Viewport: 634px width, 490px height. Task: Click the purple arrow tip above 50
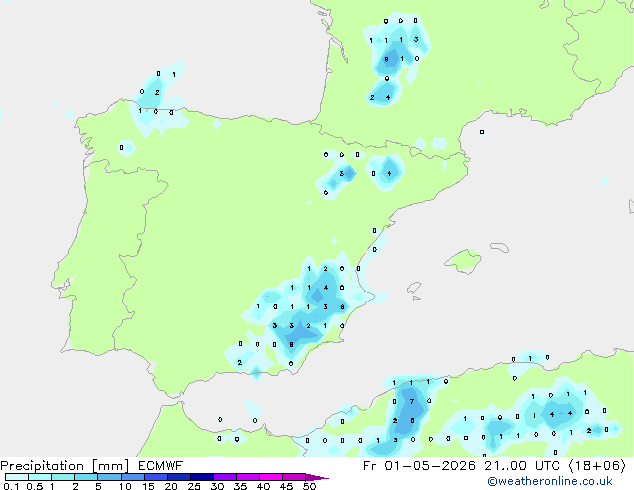click(x=317, y=477)
